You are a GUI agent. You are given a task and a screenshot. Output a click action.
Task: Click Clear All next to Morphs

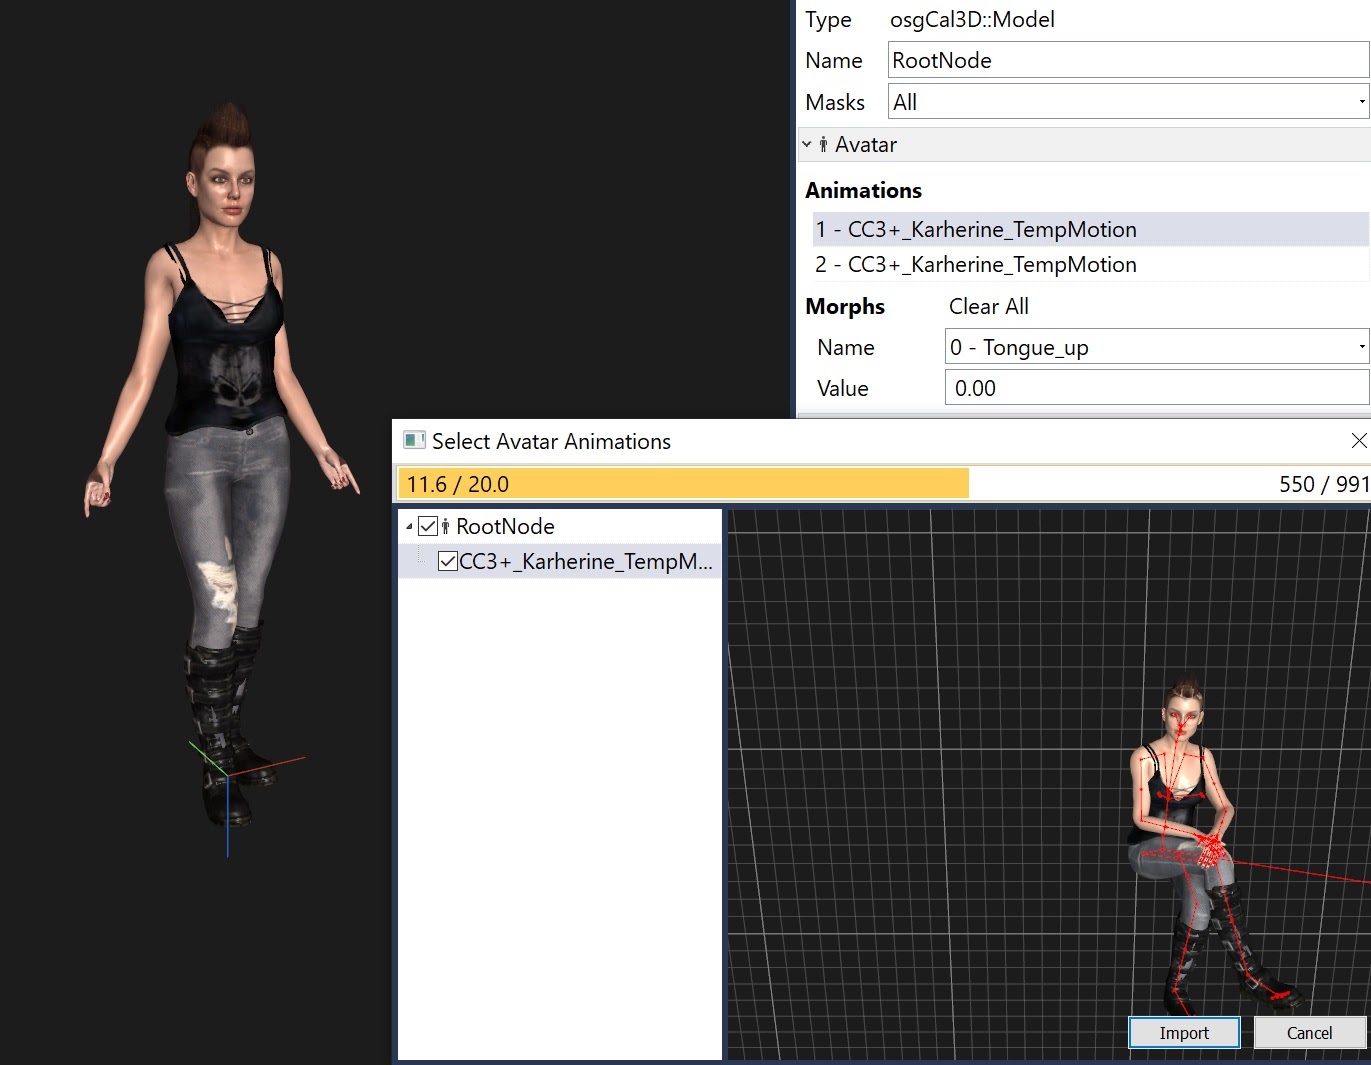coord(988,307)
